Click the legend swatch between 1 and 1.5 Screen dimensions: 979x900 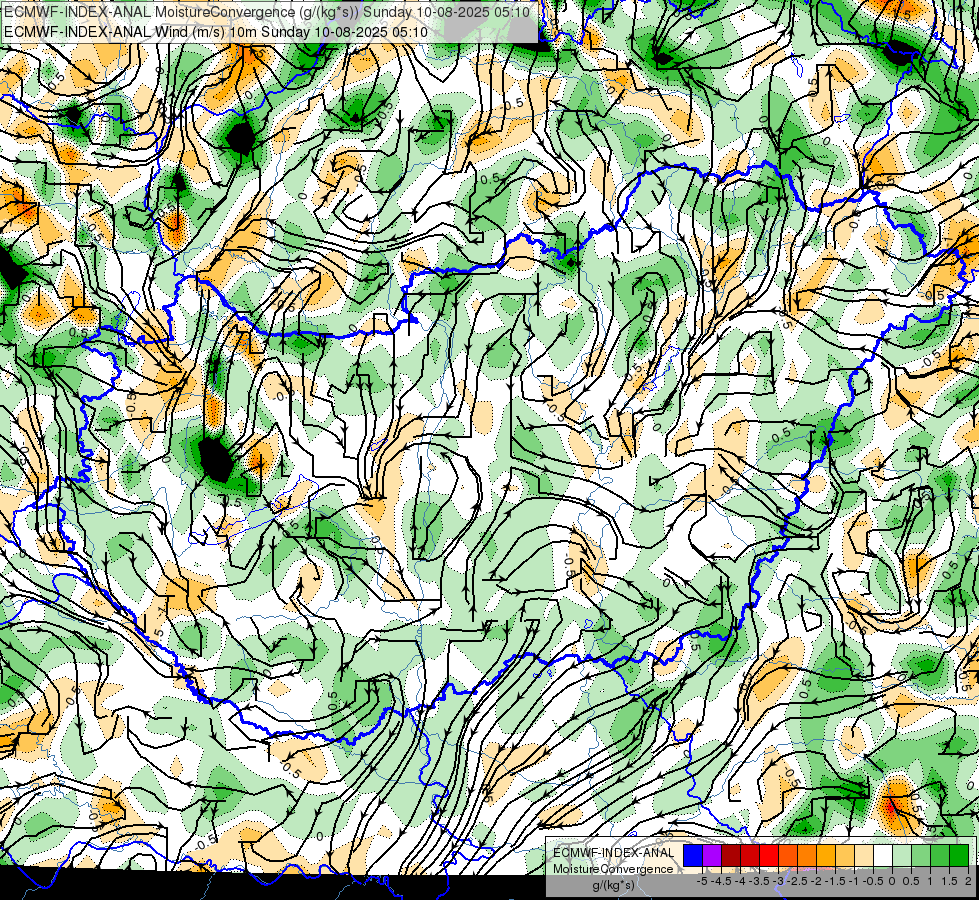940,856
